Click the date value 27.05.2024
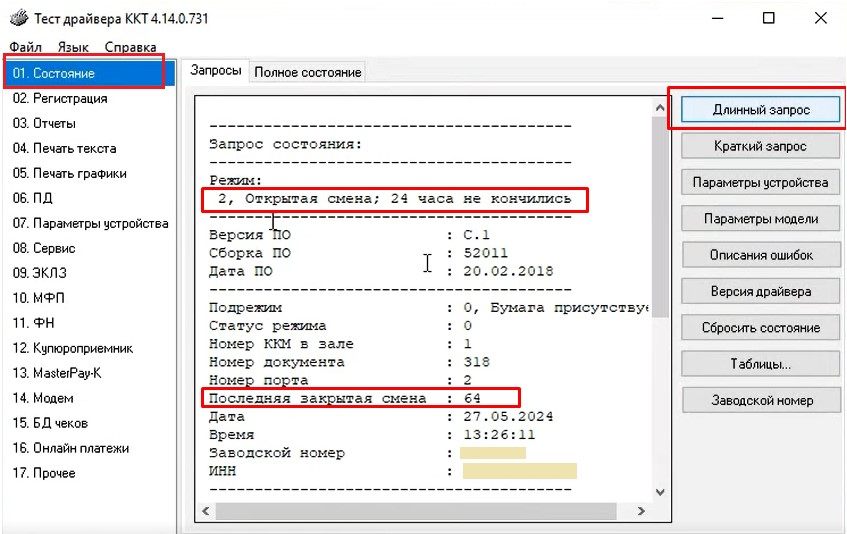The width and height of the screenshot is (847, 534). pos(508,416)
